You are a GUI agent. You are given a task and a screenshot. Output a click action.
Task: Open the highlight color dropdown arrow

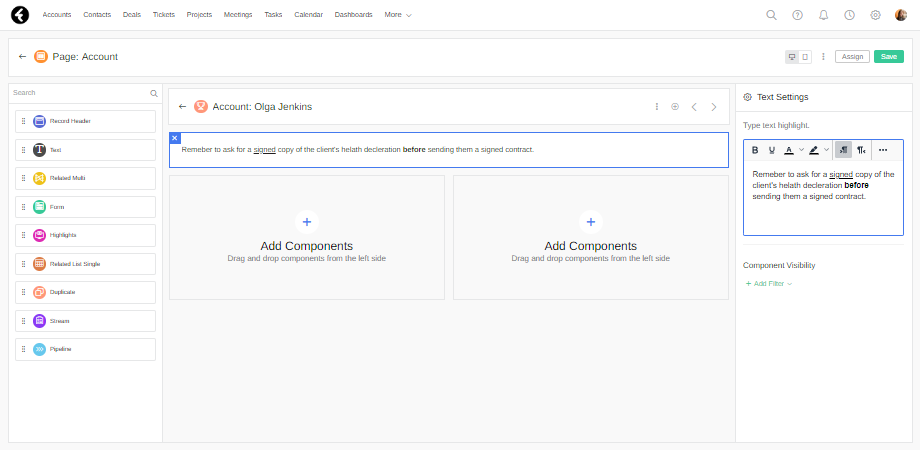coord(827,150)
